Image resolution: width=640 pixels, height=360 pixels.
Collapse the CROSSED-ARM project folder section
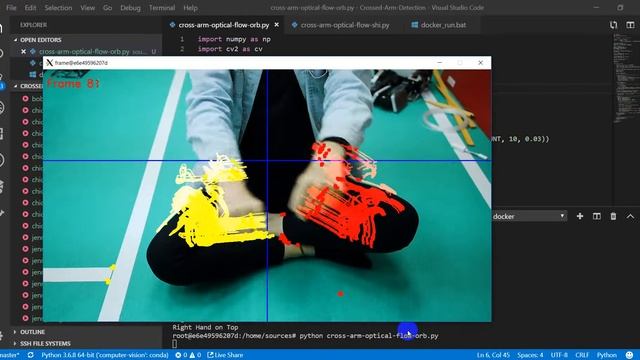pos(29,86)
